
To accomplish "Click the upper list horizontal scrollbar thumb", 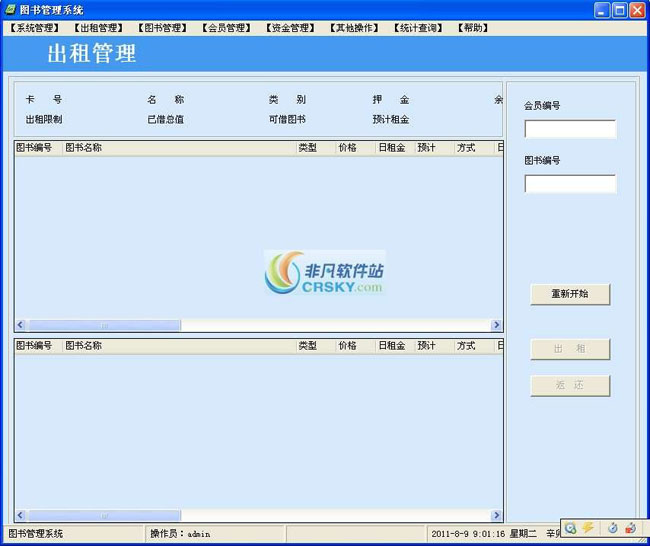I will 104,325.
